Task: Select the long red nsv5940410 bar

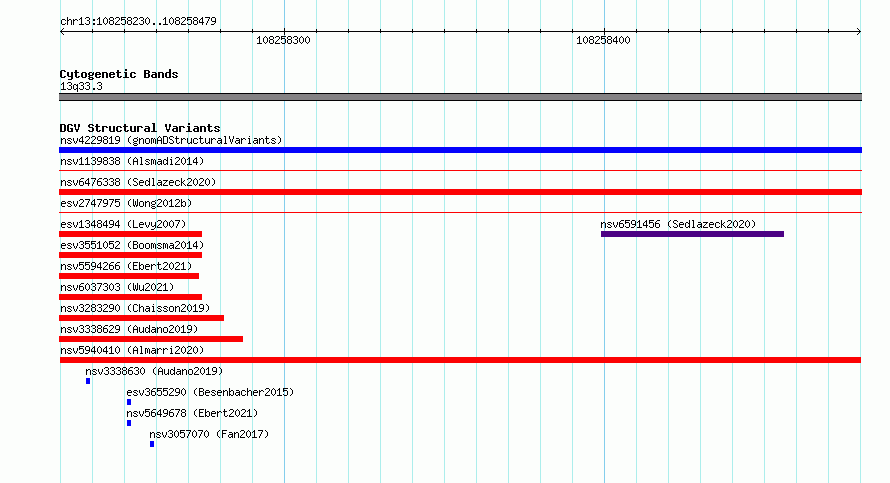Action: [460, 360]
